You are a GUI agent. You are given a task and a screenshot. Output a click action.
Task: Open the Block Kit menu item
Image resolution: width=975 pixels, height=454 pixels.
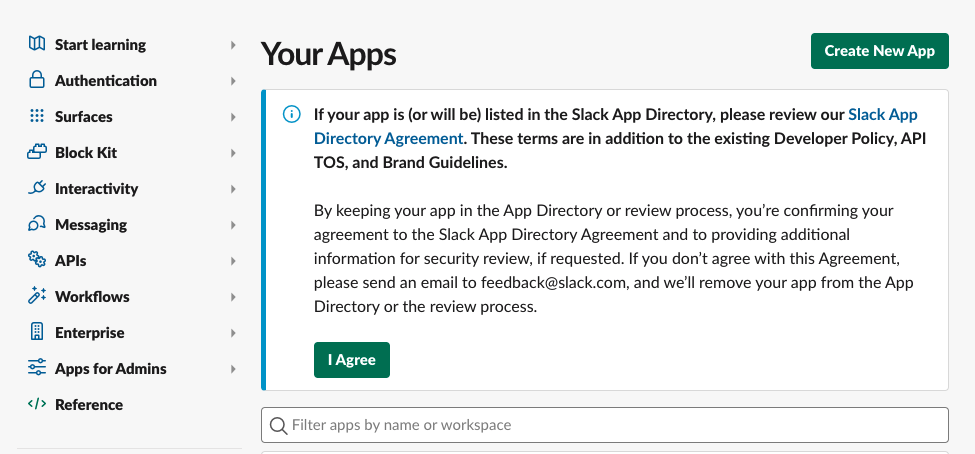pos(86,153)
